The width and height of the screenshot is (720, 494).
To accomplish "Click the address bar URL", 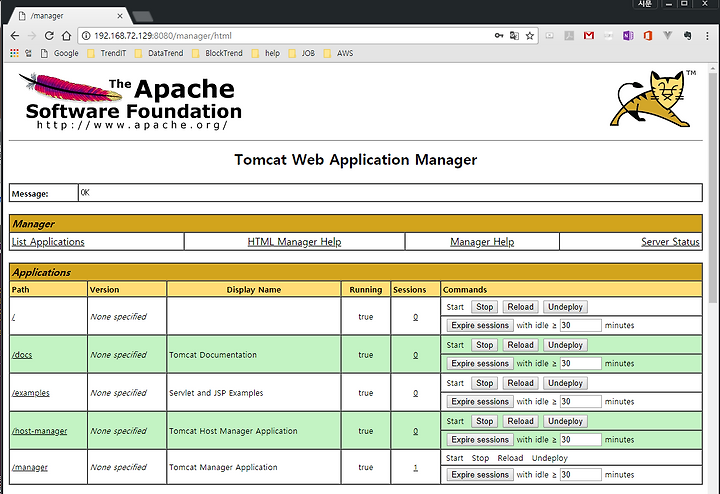I will (163, 36).
